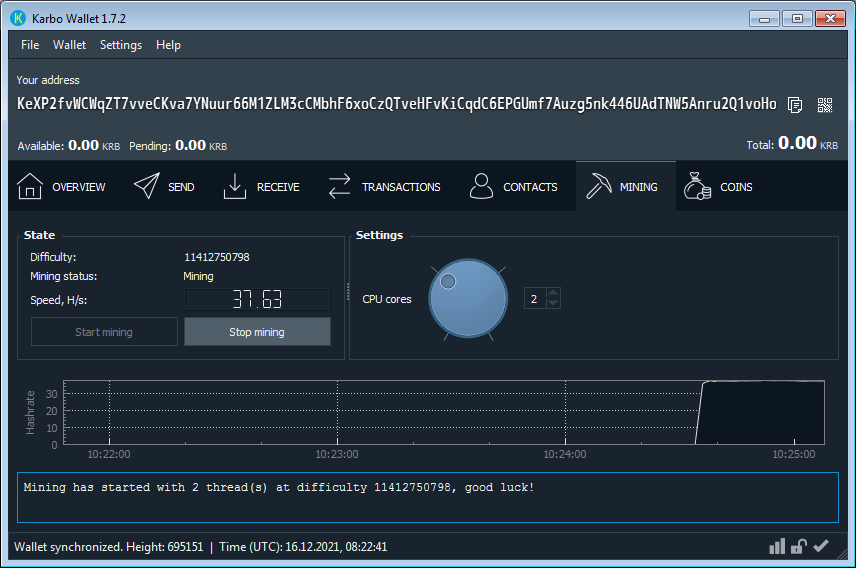
Task: Open the Receive tab
Action: (261, 187)
